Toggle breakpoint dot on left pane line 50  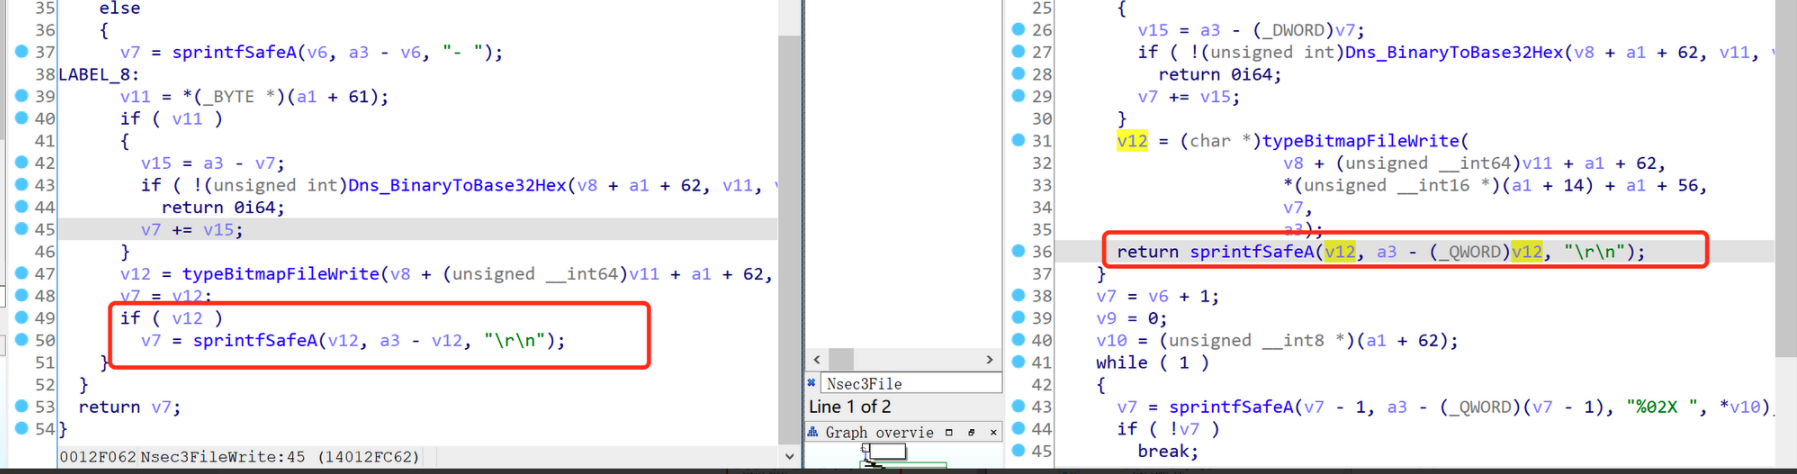point(21,339)
